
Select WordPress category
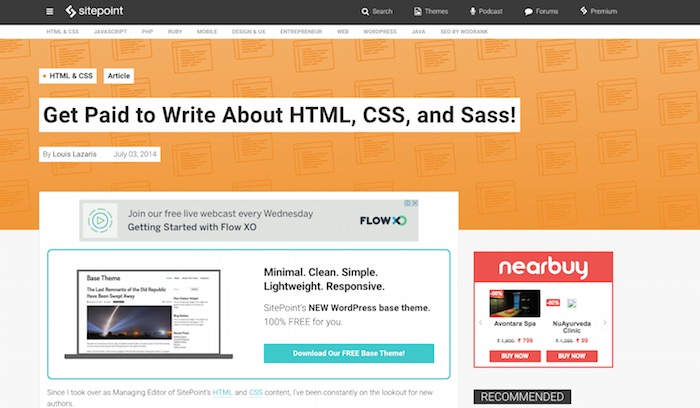(380, 32)
